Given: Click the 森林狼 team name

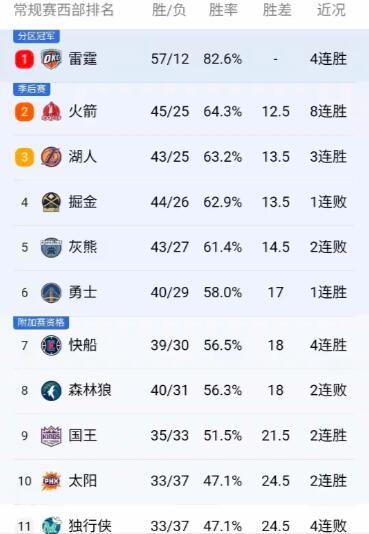Looking at the screenshot, I should (90, 390).
